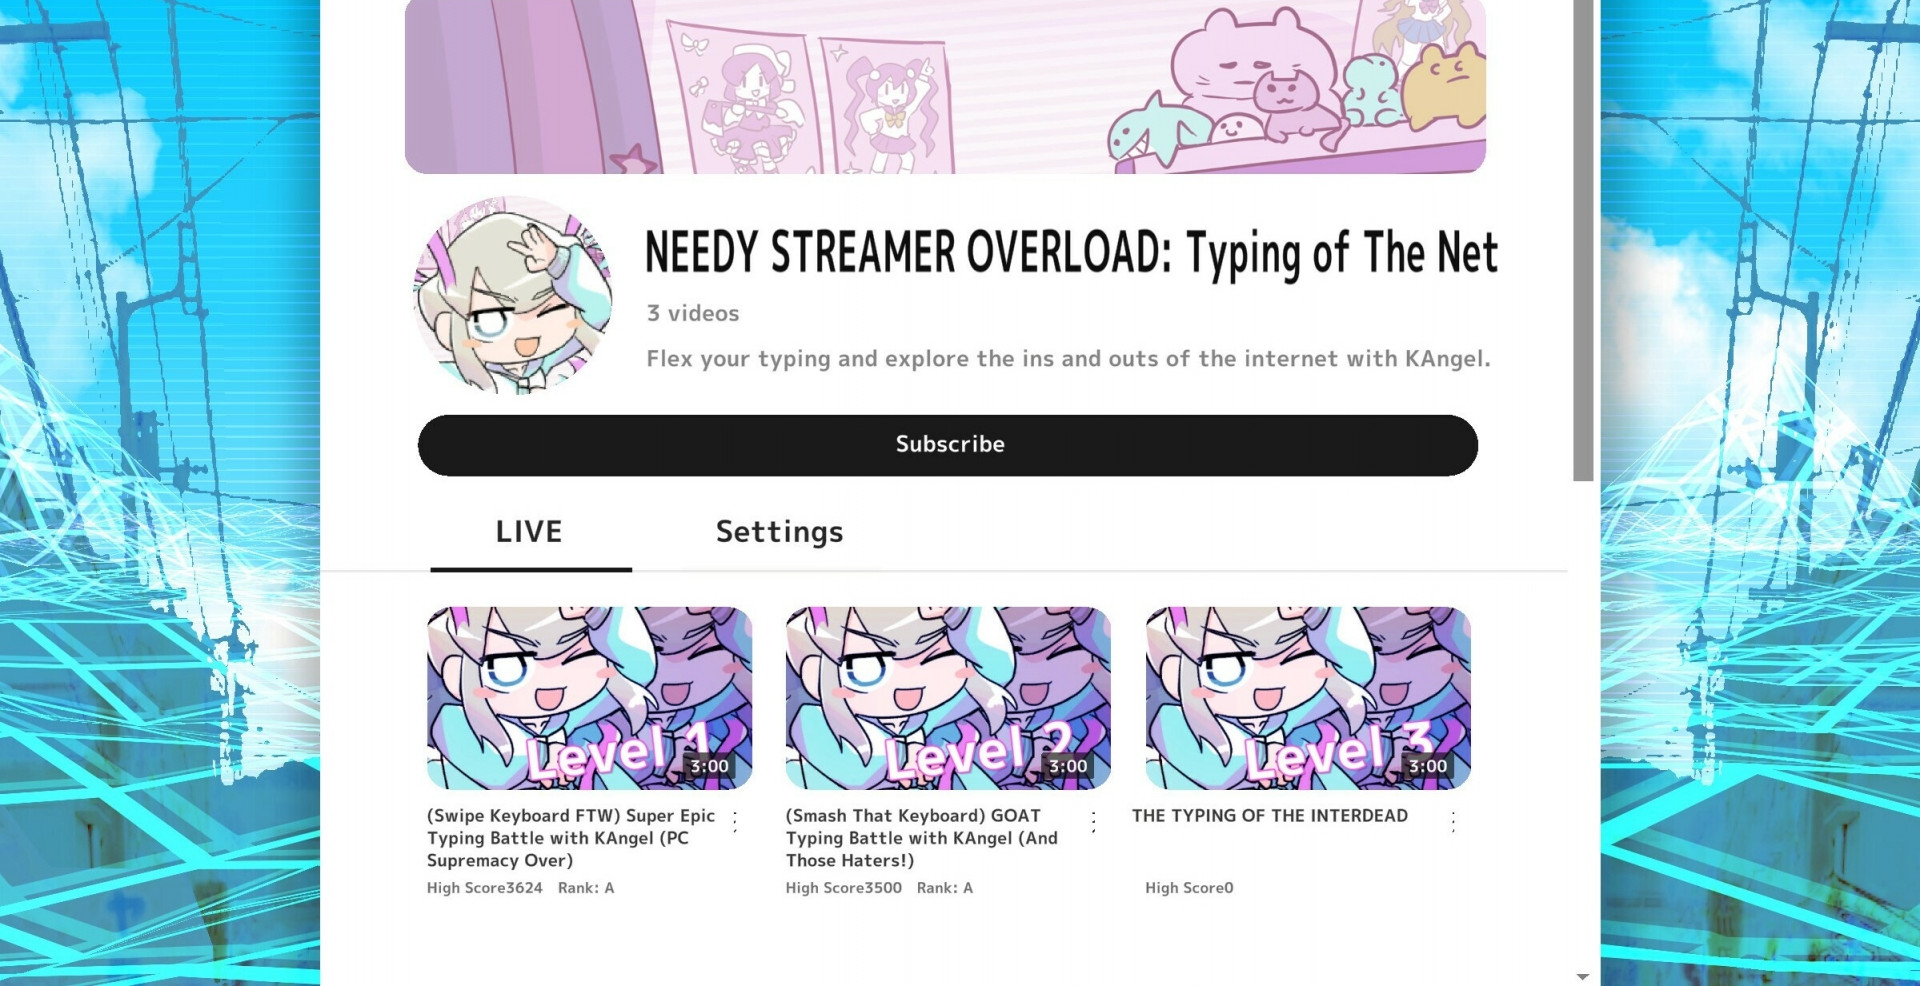Open Smash That Keyboard video title
Viewport: 1920px width, 986px height.
[922, 838]
